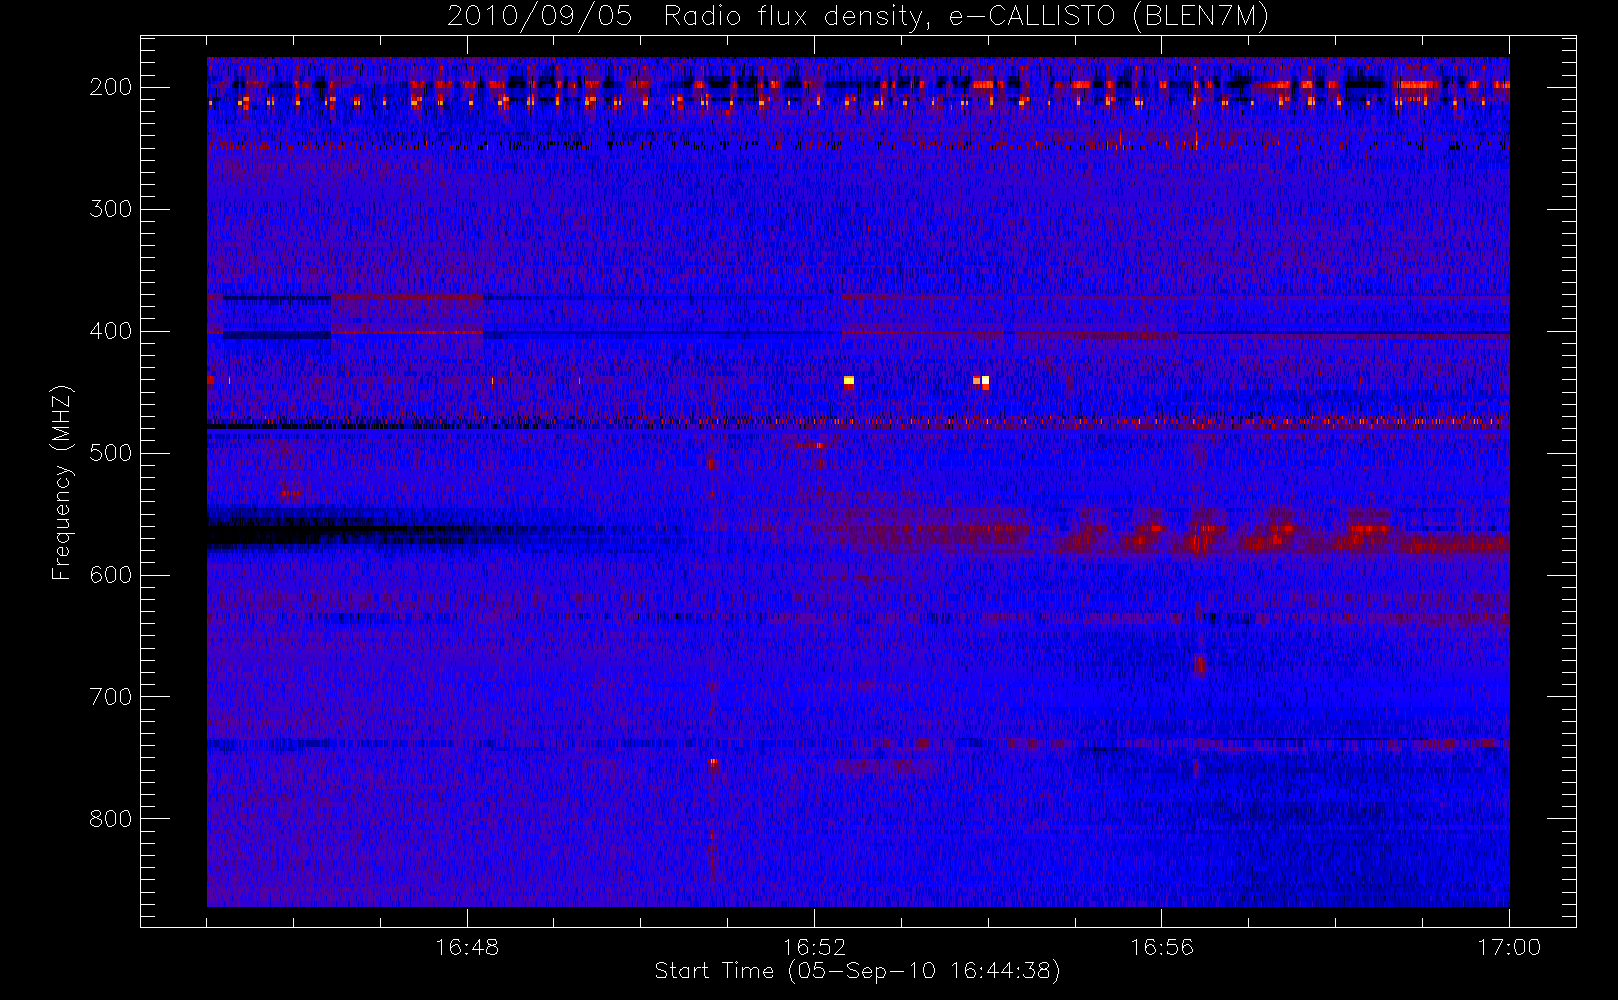Click the 17:00 time tick label

coord(1509,947)
